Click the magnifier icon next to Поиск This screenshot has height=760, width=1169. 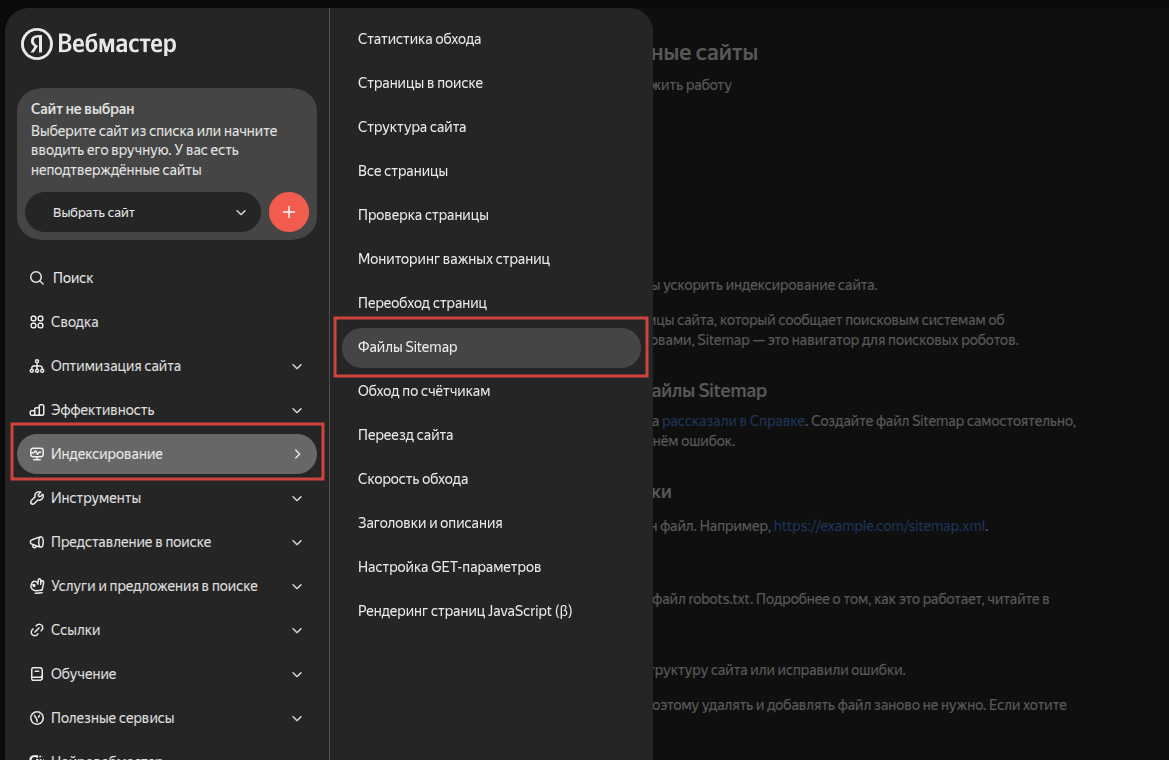(x=37, y=278)
